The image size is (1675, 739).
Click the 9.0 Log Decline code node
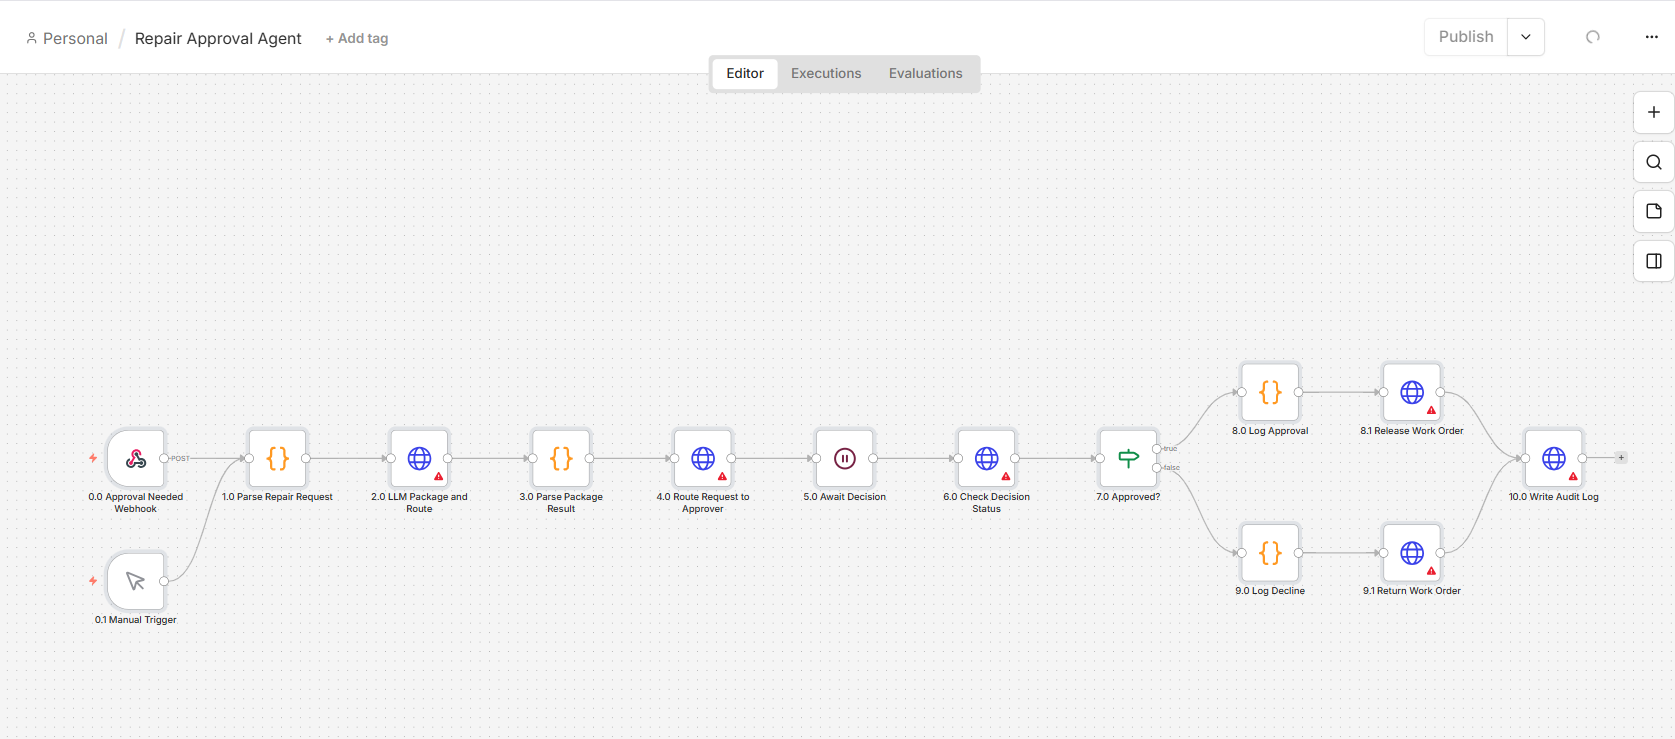1270,553
